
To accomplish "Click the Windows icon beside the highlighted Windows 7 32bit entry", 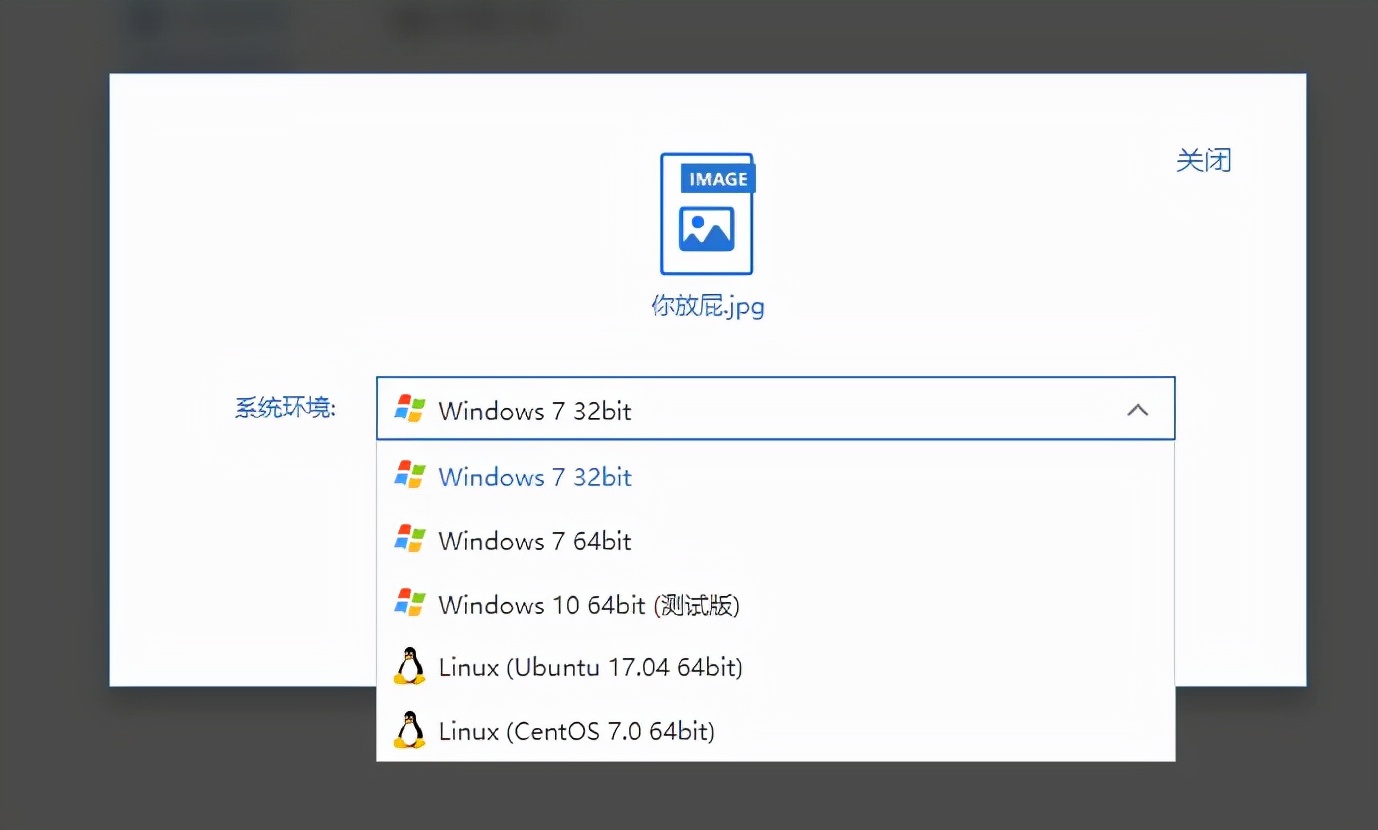I will (x=410, y=476).
